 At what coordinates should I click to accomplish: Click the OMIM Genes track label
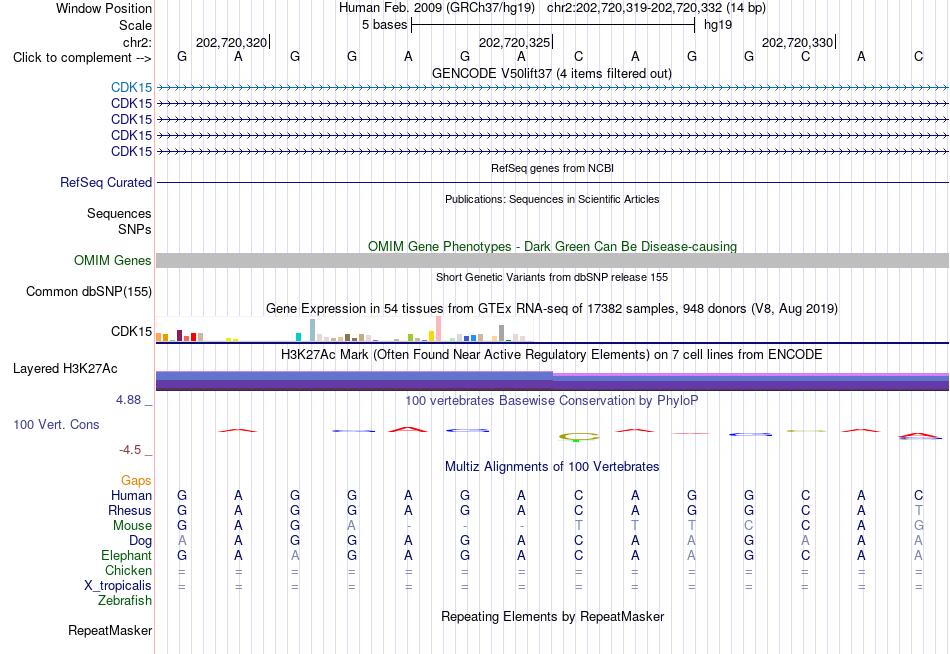click(x=112, y=261)
